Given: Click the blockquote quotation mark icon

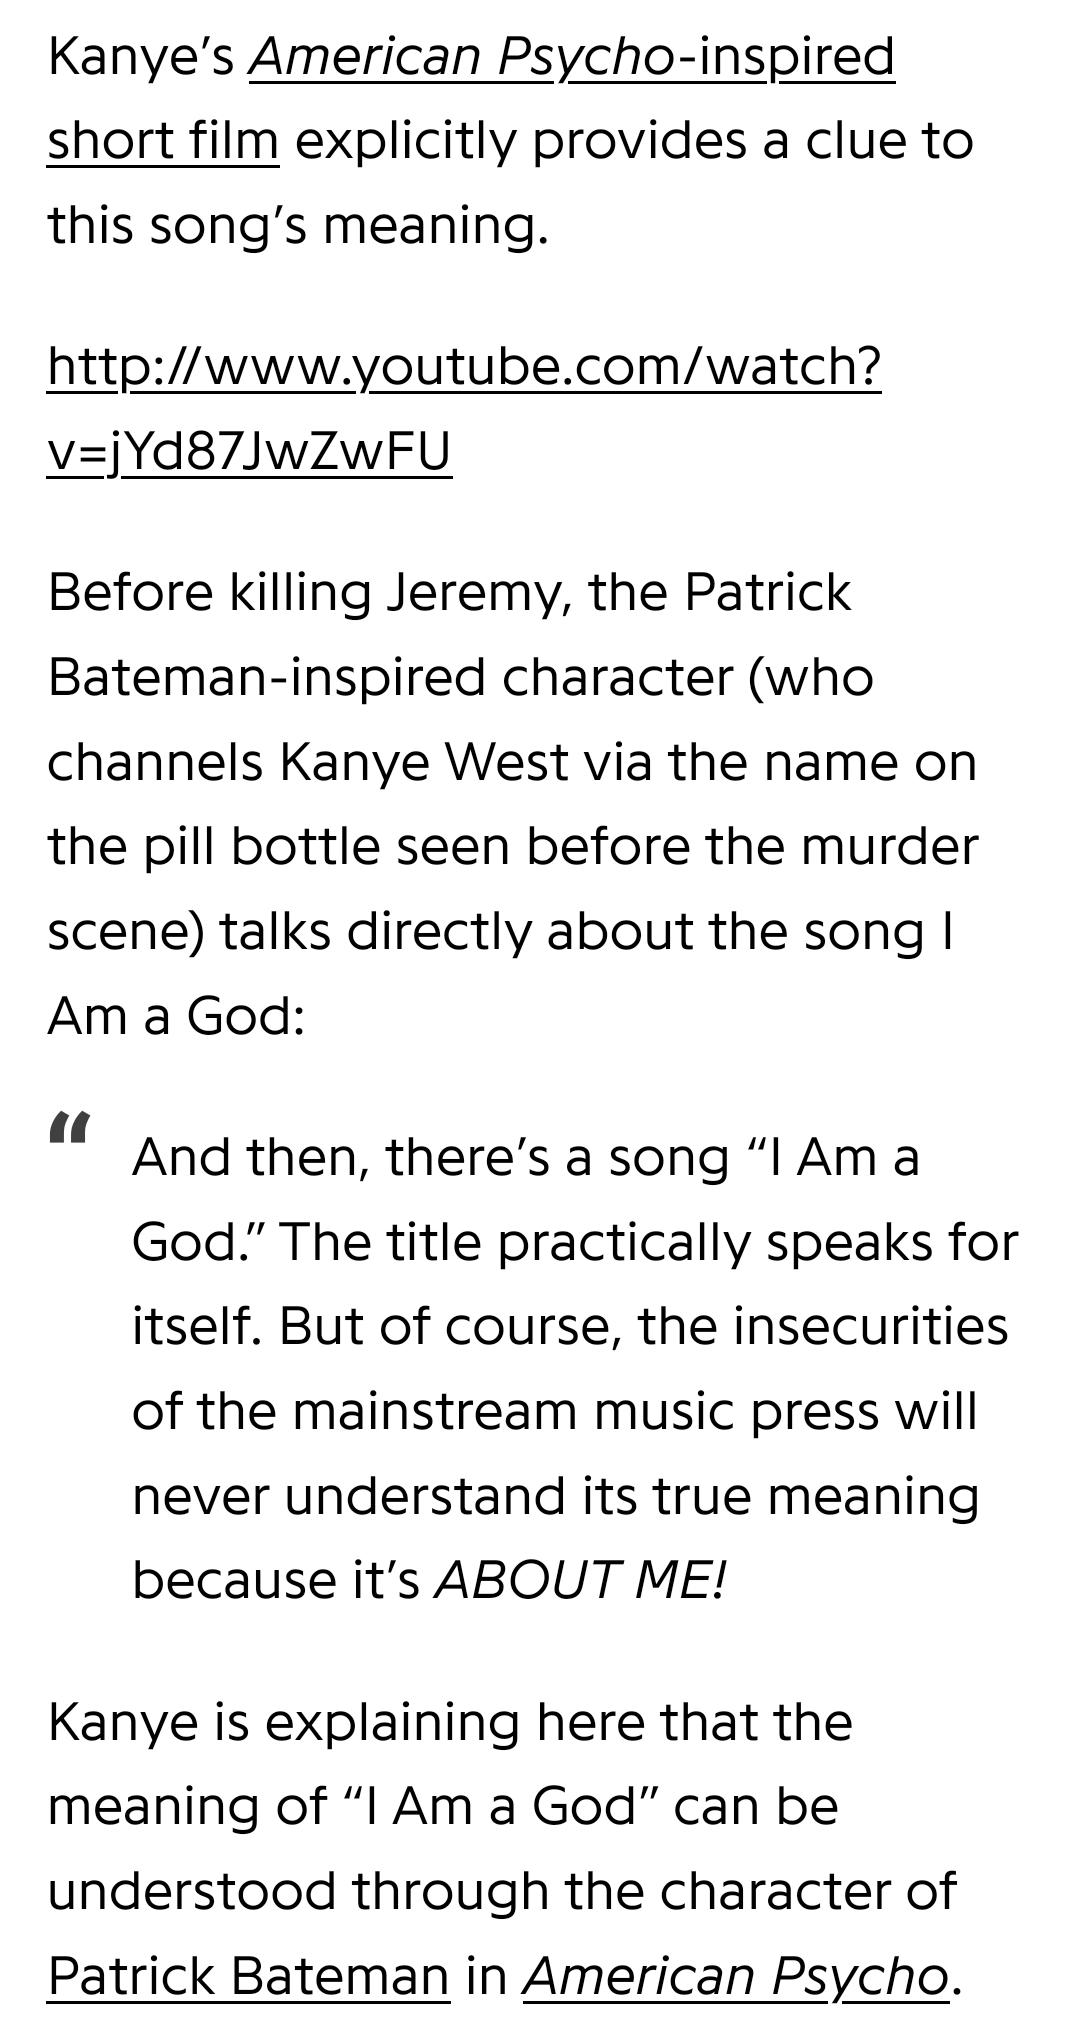Looking at the screenshot, I should point(69,1128).
